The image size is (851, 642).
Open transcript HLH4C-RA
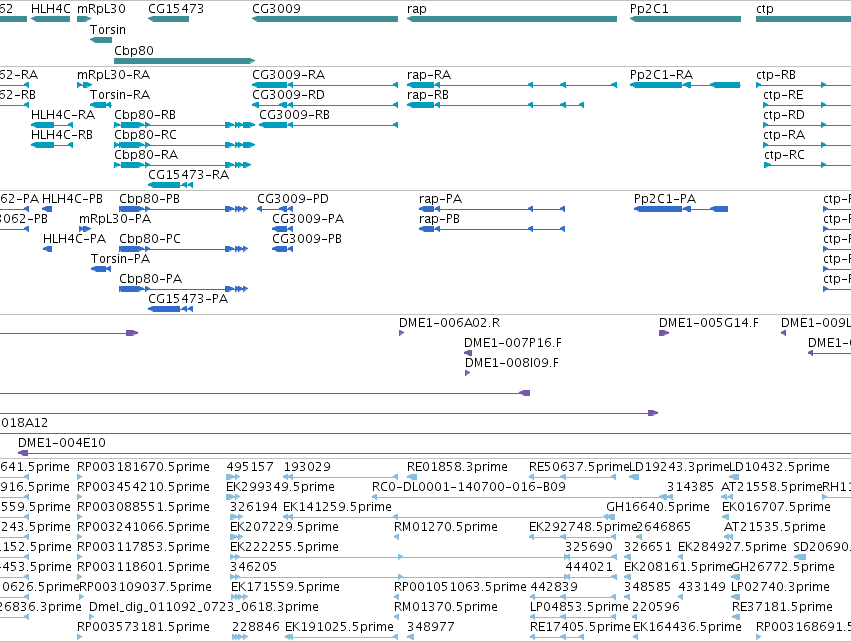[63, 115]
